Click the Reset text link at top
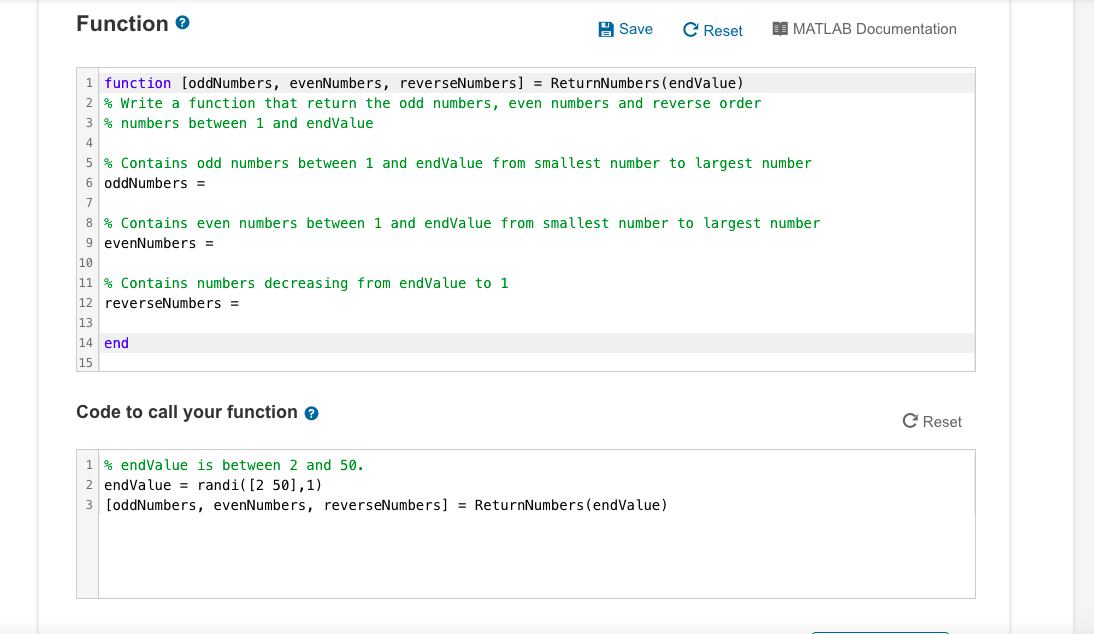This screenshot has height=634, width=1094. point(722,30)
